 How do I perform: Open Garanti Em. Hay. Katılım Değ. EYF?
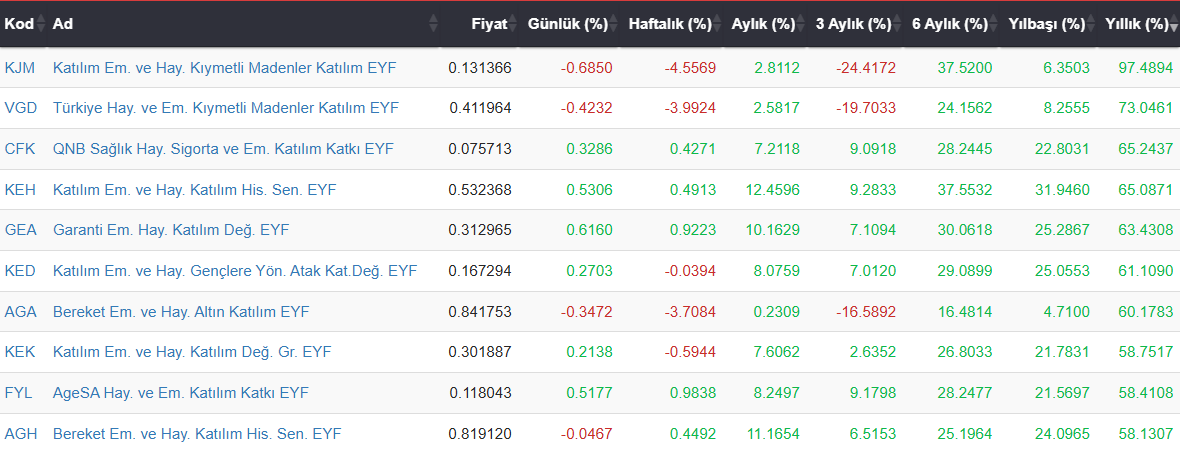(171, 230)
